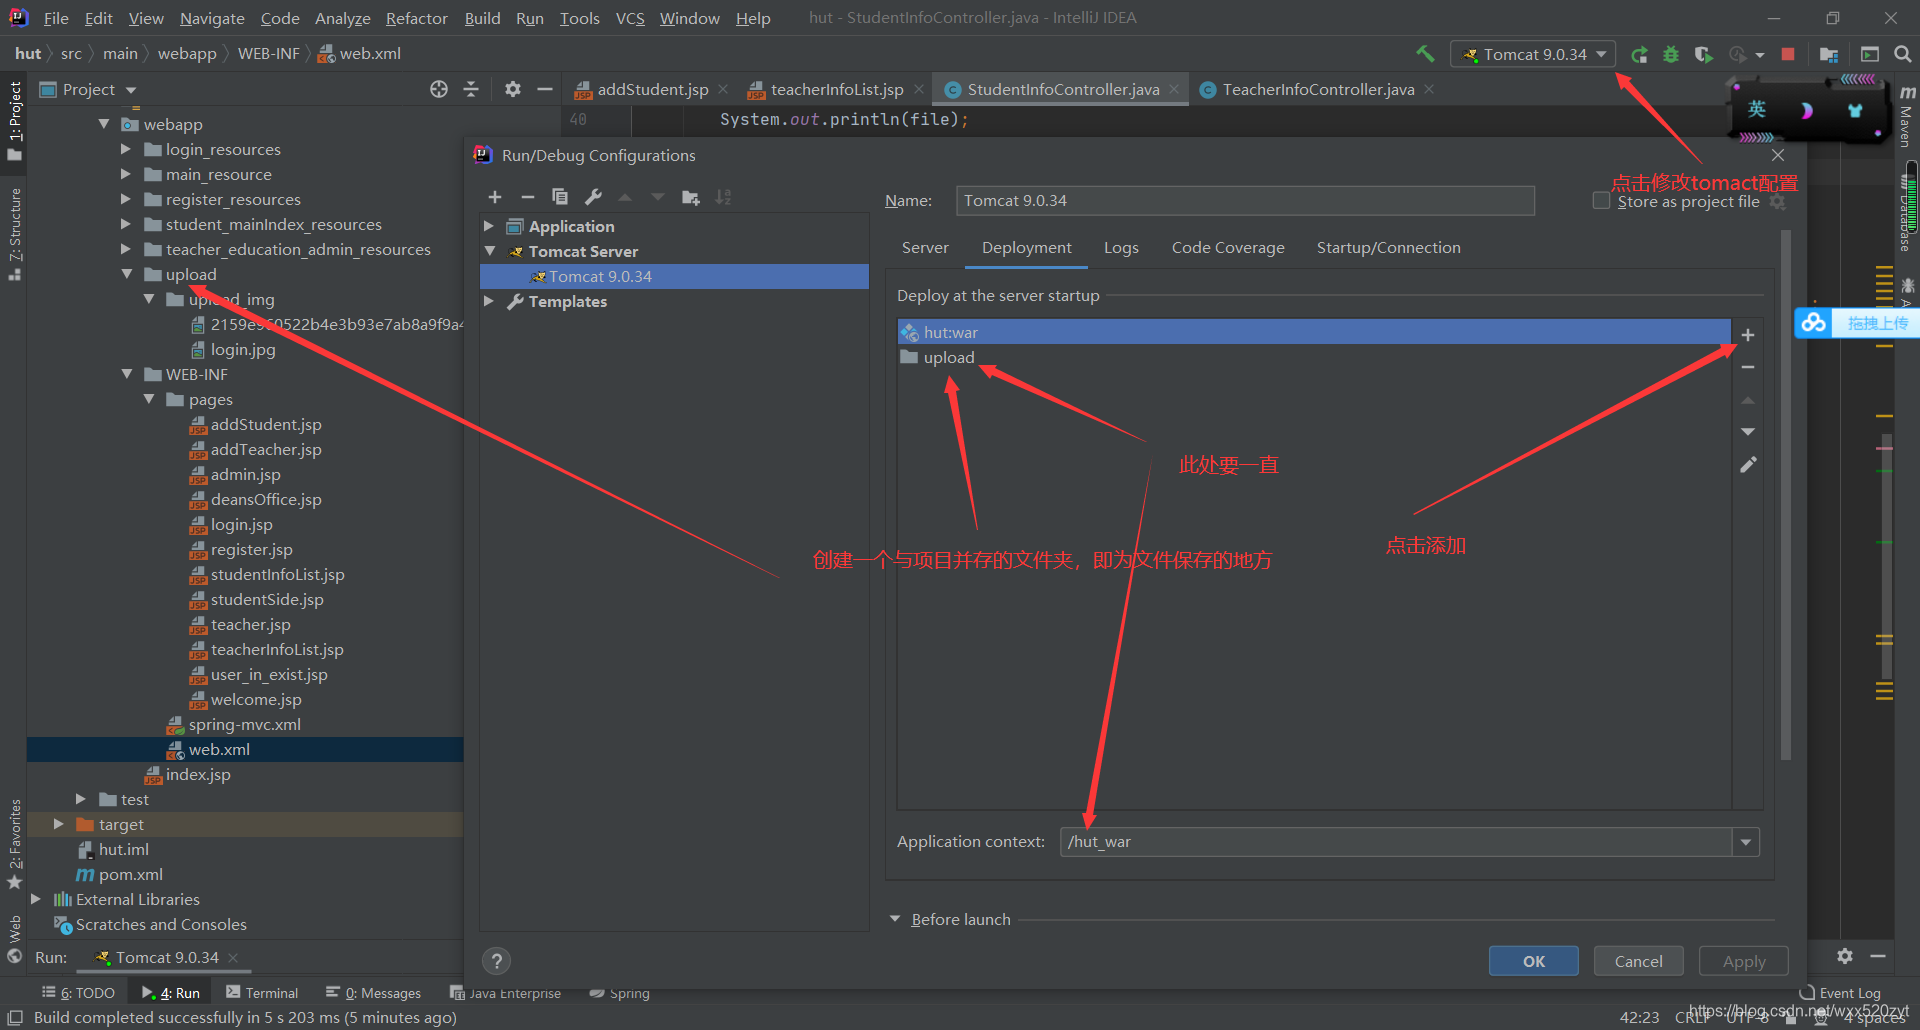Screen dimensions: 1920x1030
Task: Click the Edit Templates wrench icon
Action: [593, 197]
